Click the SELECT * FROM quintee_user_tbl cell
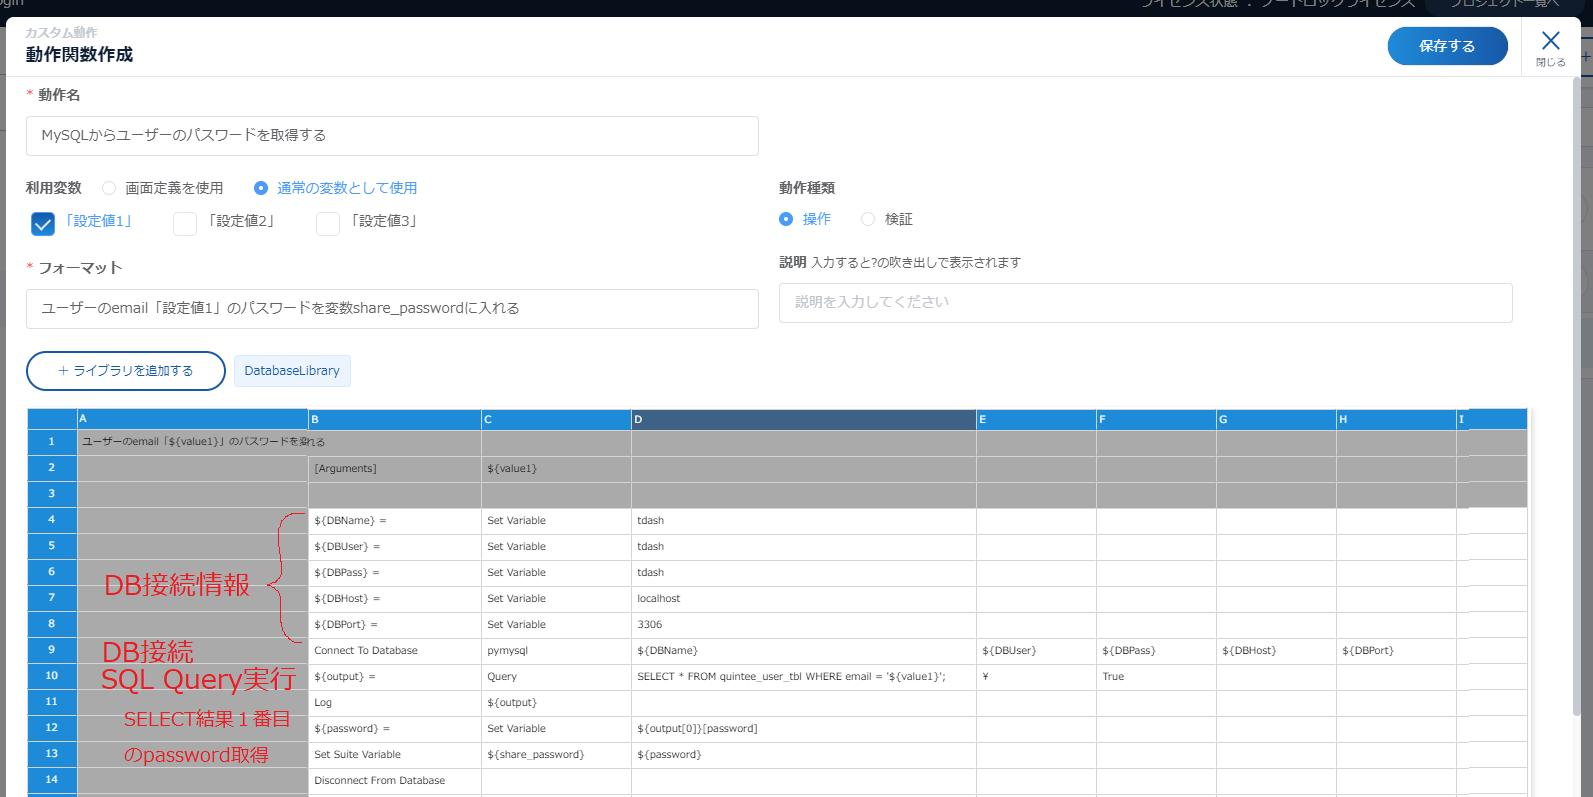The width and height of the screenshot is (1593, 797). [804, 677]
